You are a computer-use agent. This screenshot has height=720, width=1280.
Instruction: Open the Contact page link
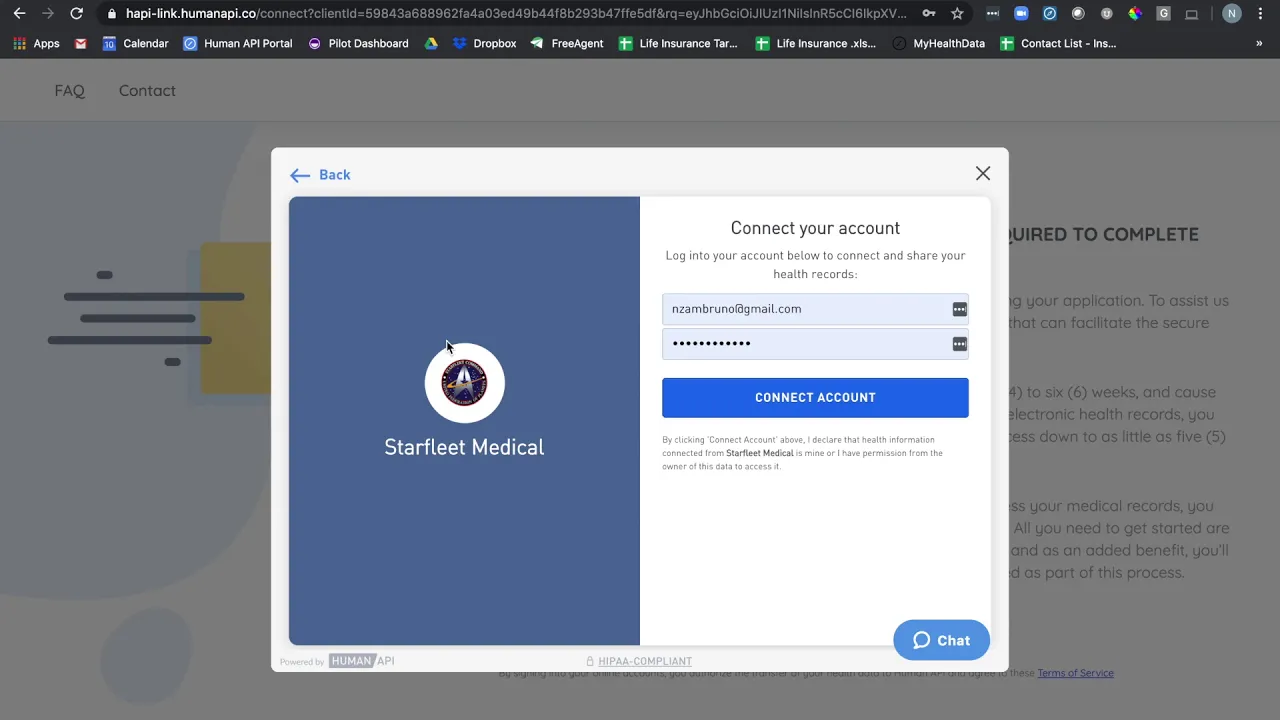tap(147, 90)
